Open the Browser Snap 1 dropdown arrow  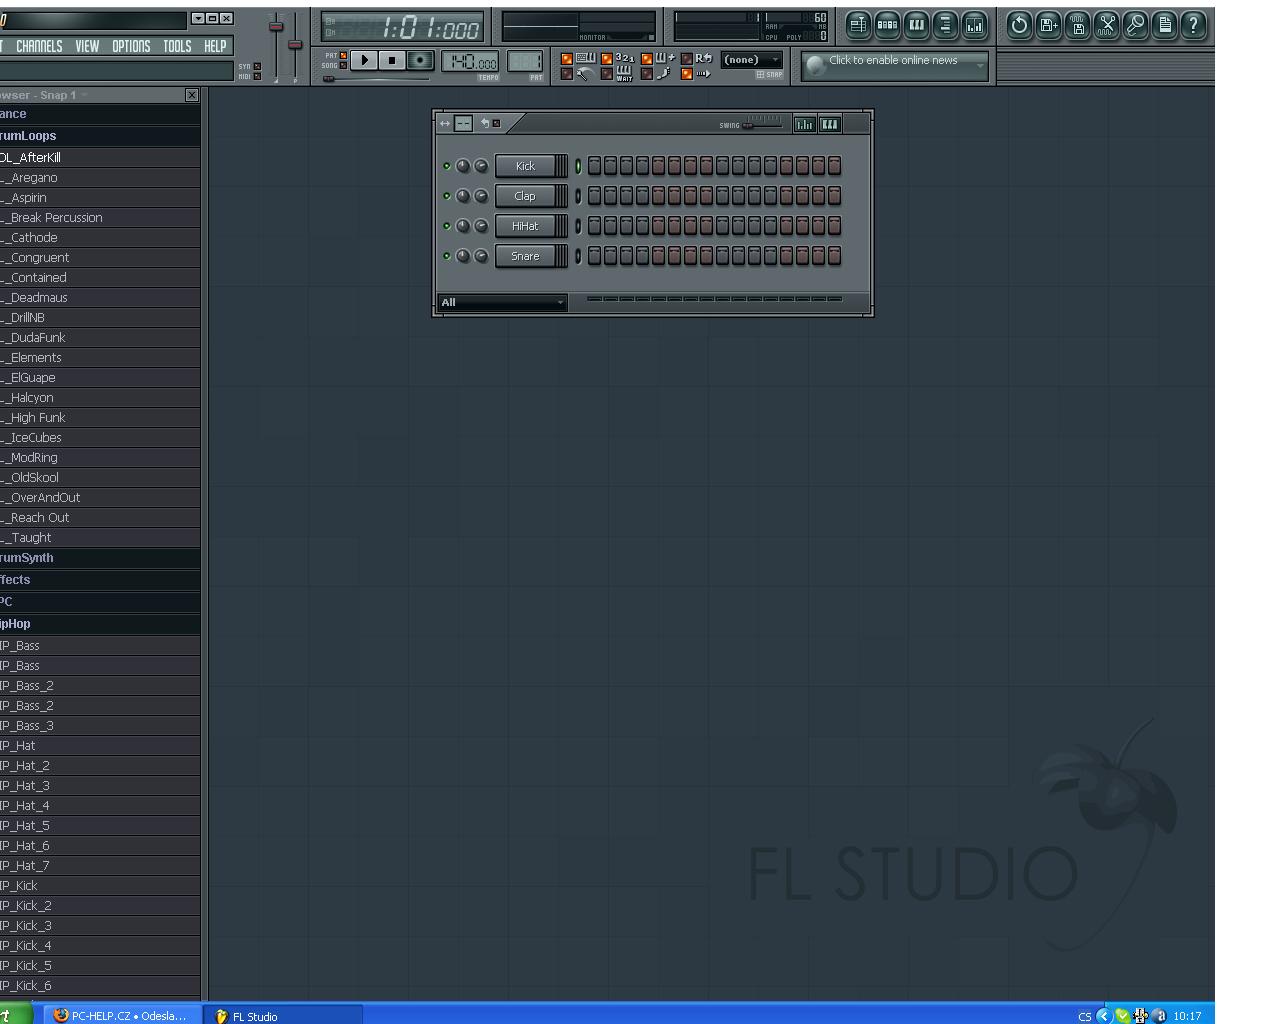pyautogui.click(x=85, y=95)
